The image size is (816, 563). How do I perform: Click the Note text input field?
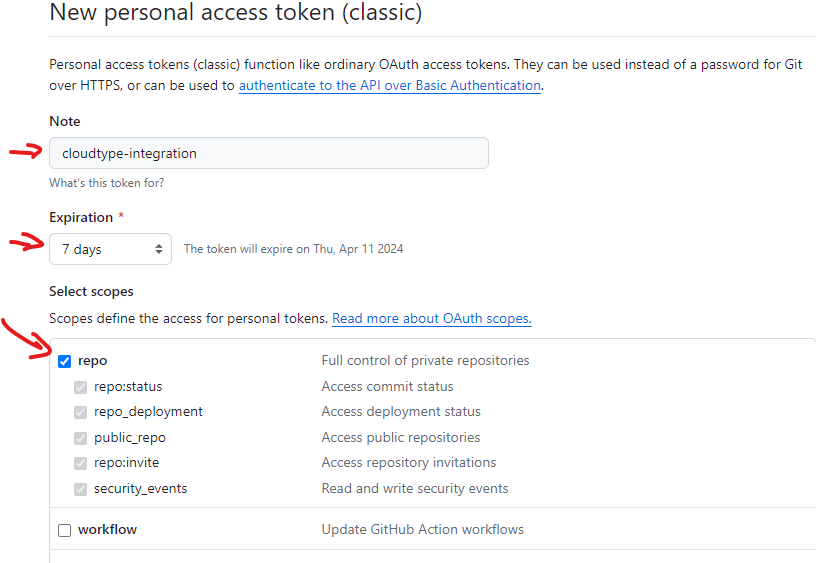pos(268,153)
